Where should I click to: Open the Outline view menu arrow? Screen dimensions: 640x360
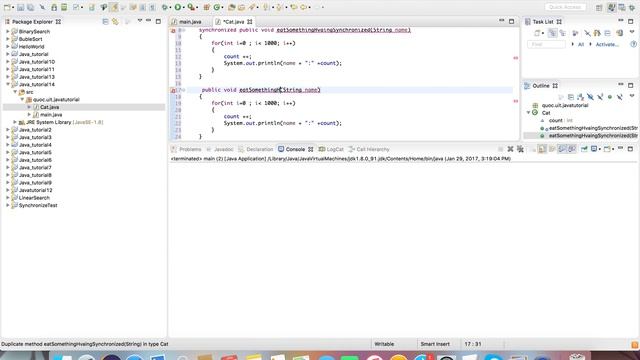[632, 96]
